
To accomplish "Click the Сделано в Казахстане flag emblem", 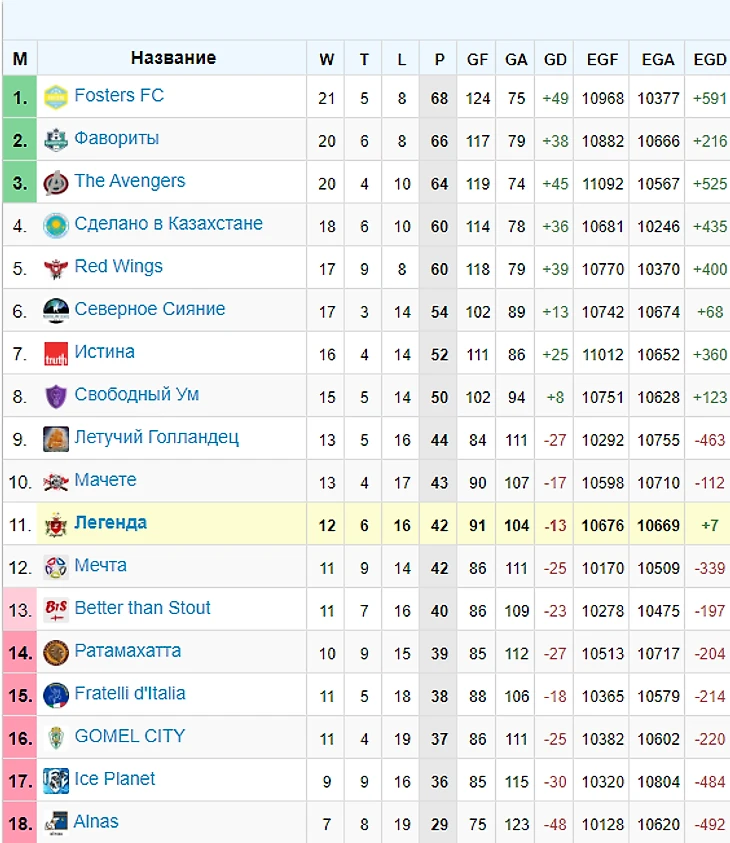I will tap(56, 225).
